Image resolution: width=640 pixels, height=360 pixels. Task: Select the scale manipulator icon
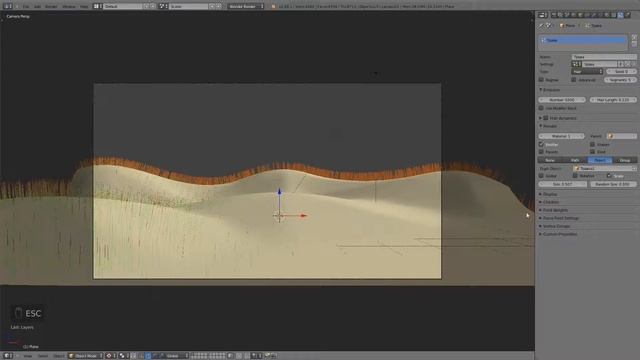162,356
